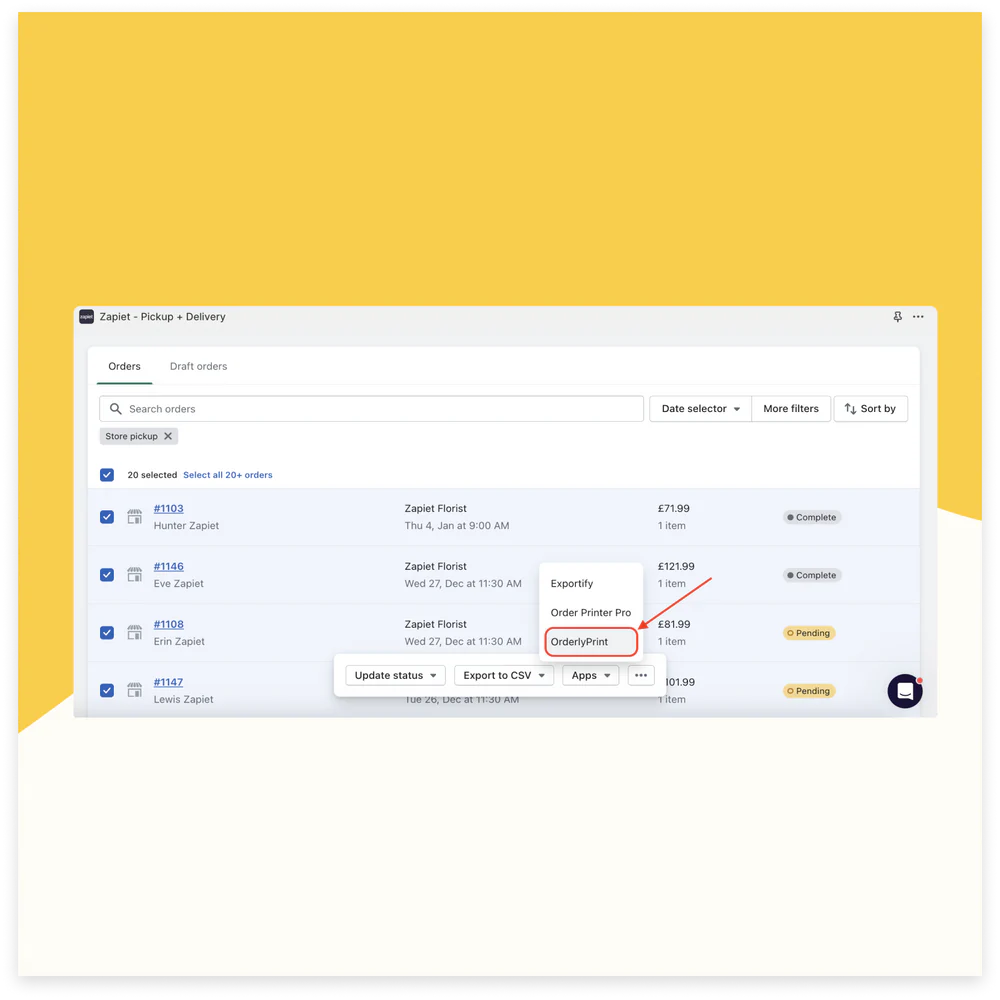Open the More filters button
Image resolution: width=1000 pixels, height=1000 pixels.
[790, 409]
